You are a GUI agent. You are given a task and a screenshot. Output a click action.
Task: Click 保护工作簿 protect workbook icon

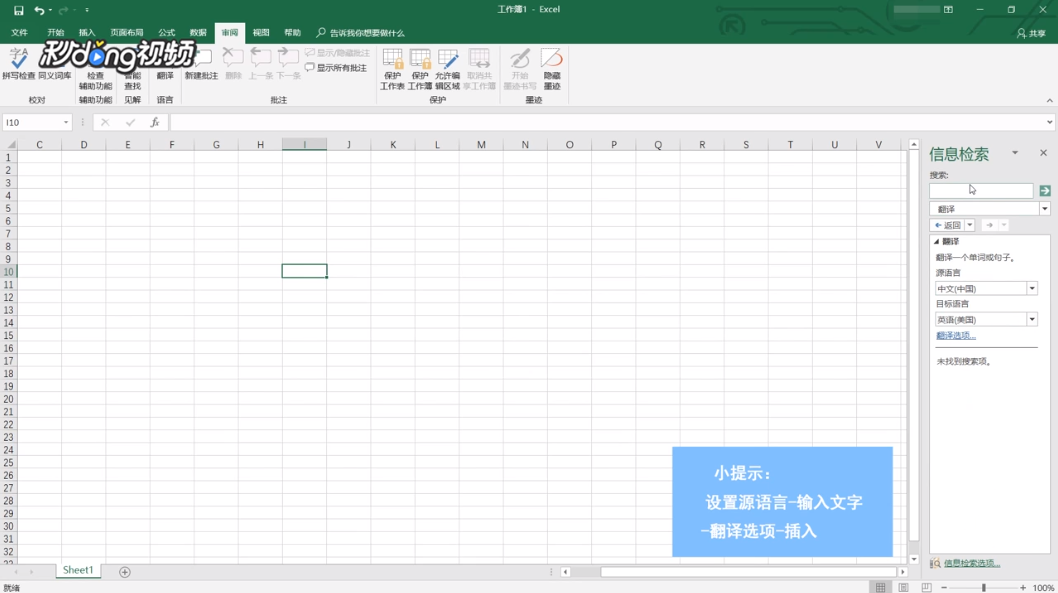click(x=420, y=69)
